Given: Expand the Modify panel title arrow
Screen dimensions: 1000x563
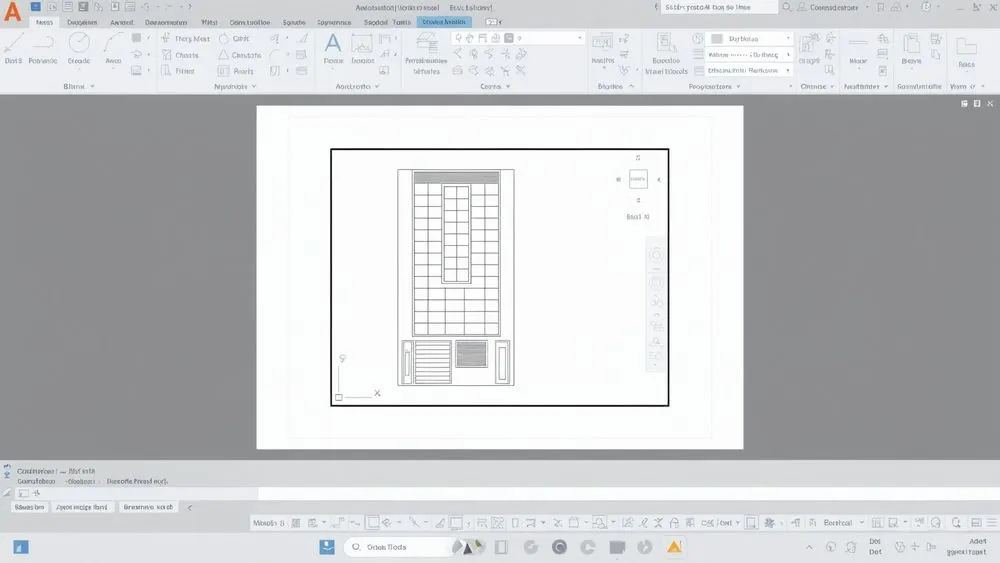Looking at the screenshot, I should click(254, 86).
